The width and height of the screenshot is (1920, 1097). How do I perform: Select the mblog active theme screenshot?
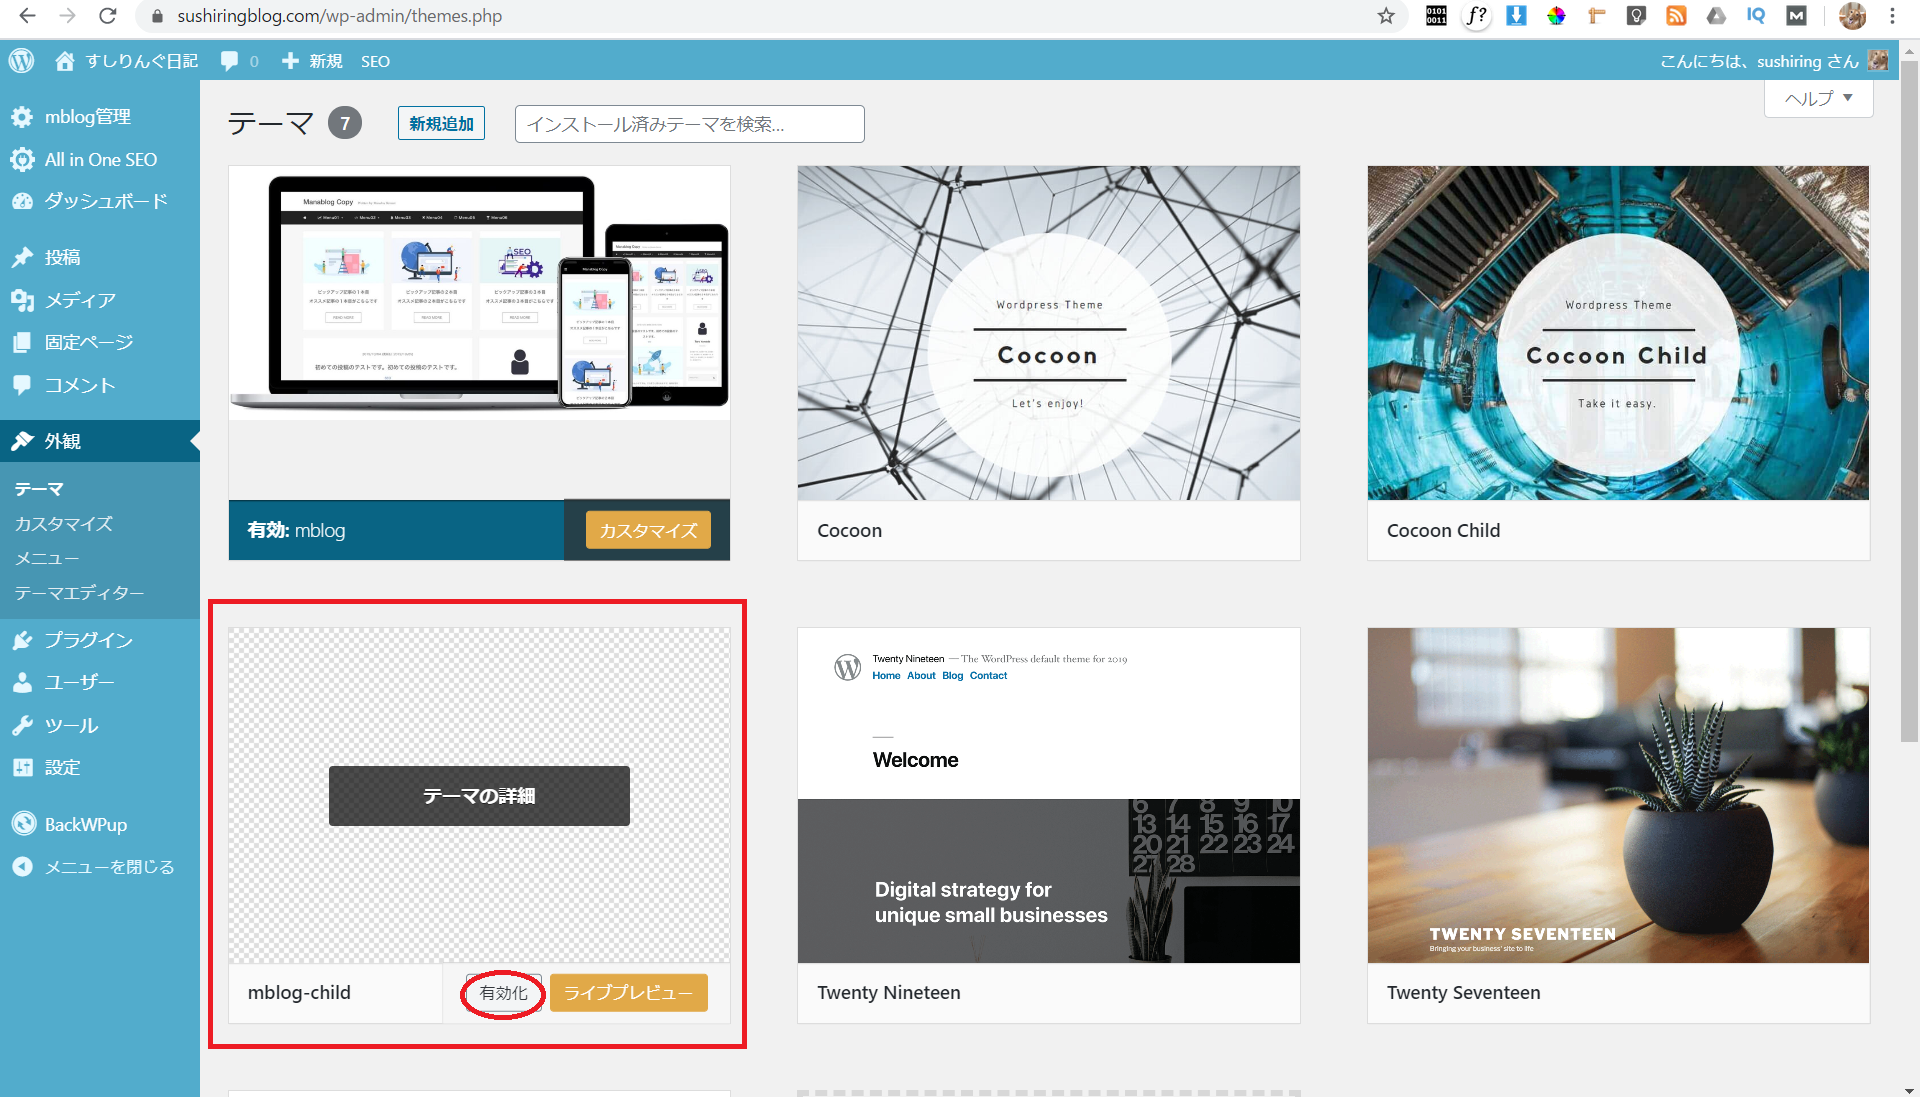click(479, 333)
